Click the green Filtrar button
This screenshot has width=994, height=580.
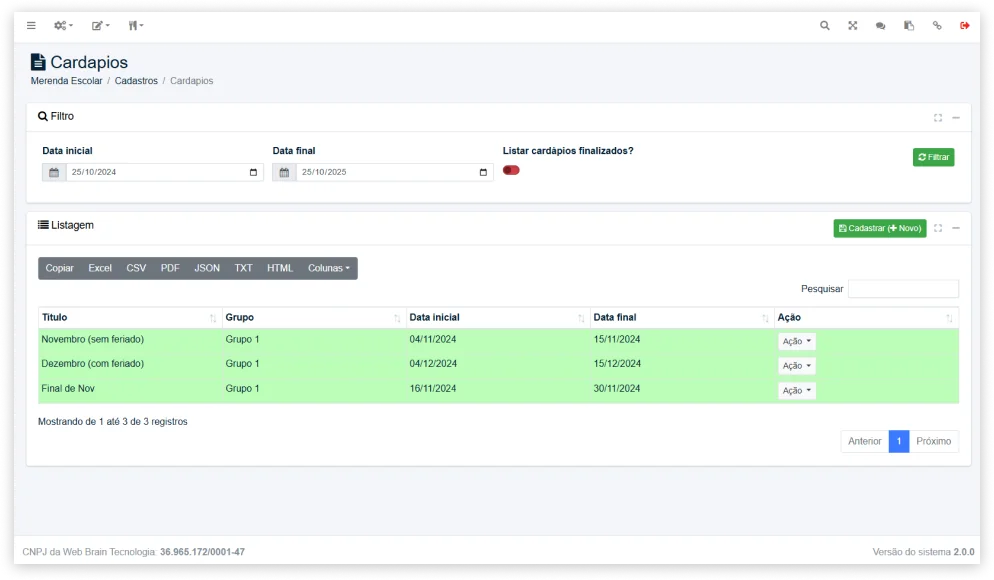click(x=933, y=157)
